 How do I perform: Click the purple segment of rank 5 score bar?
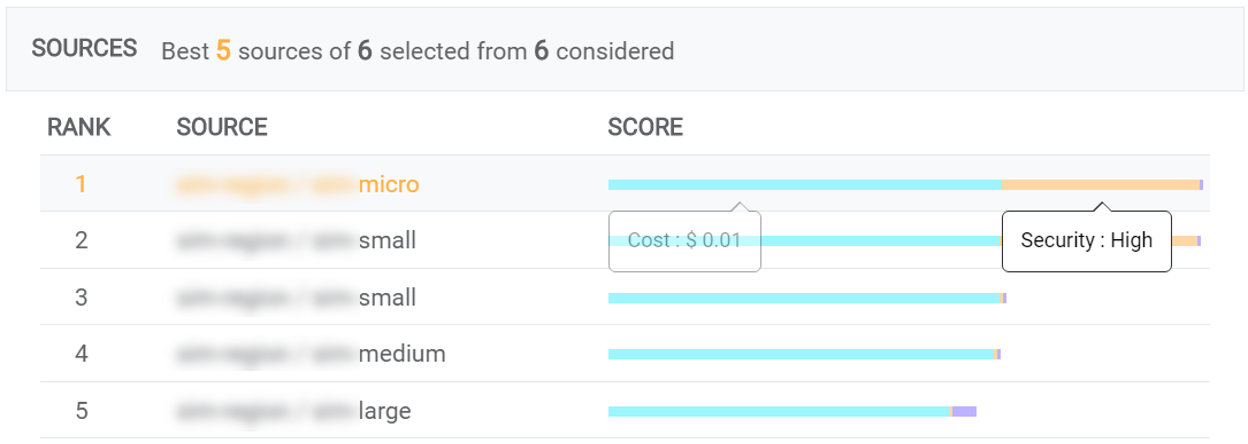point(964,411)
